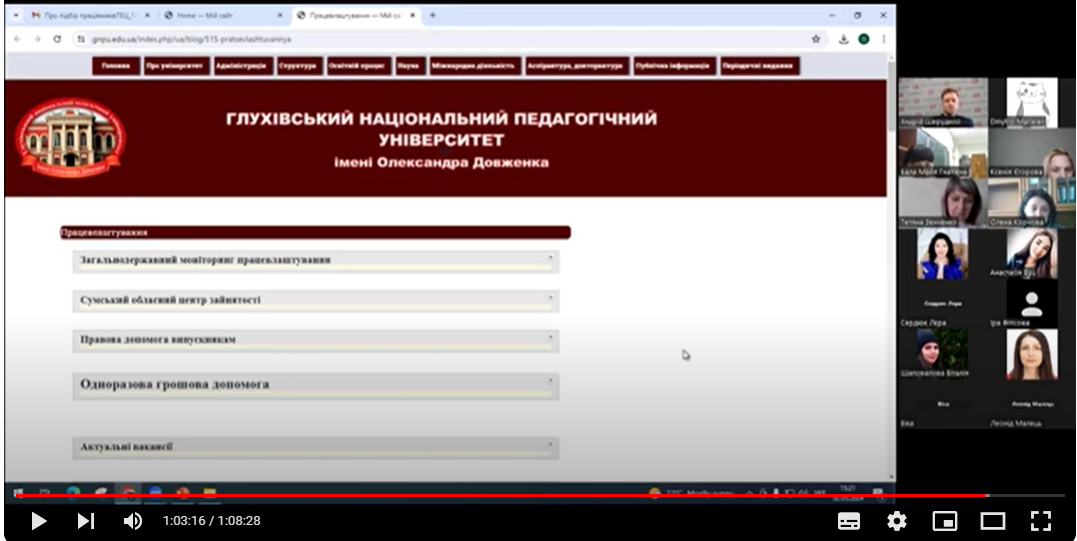Click the university emblem logo
1077x541 pixels.
(x=70, y=137)
